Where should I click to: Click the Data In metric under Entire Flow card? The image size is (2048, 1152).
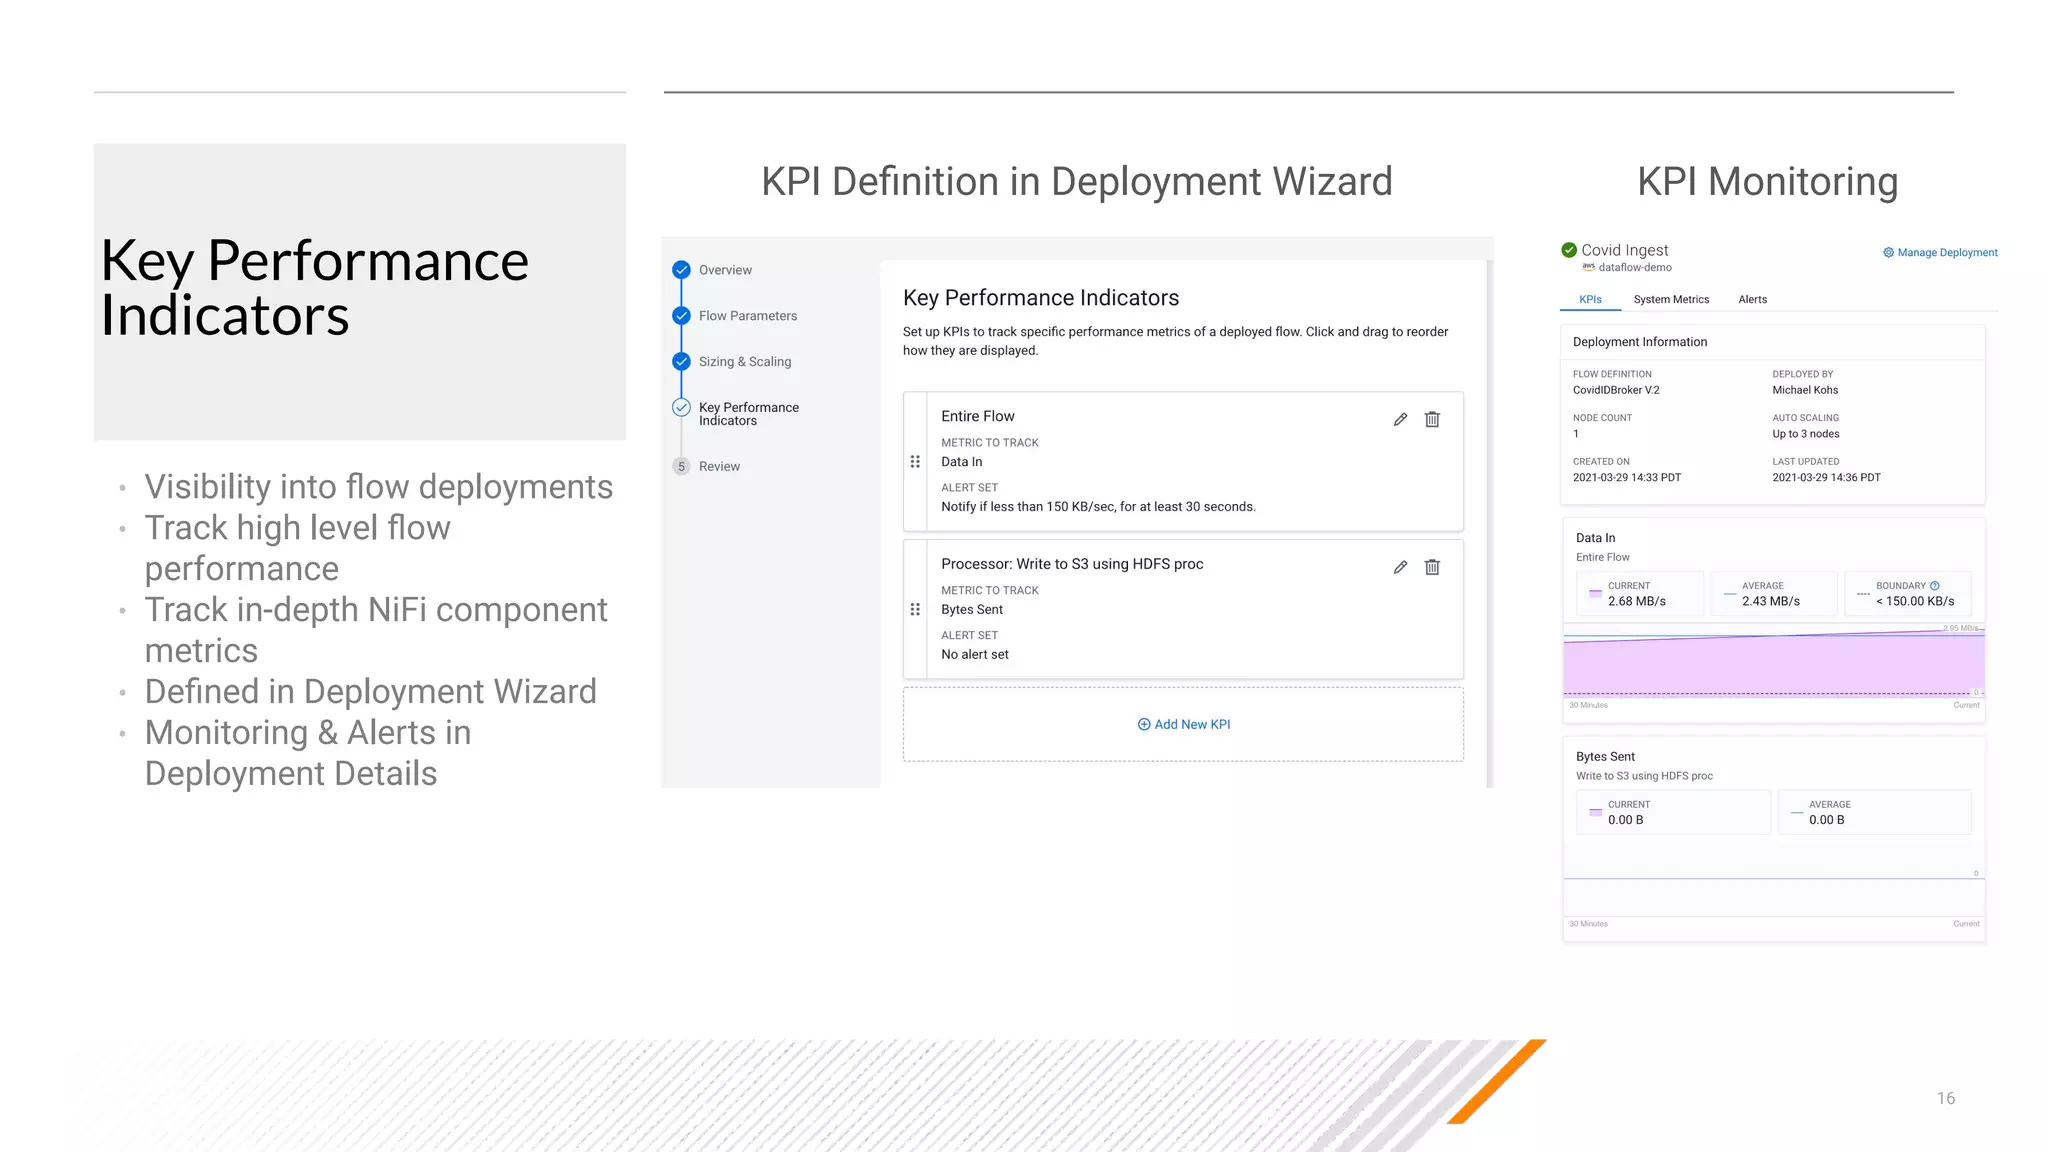coord(962,462)
